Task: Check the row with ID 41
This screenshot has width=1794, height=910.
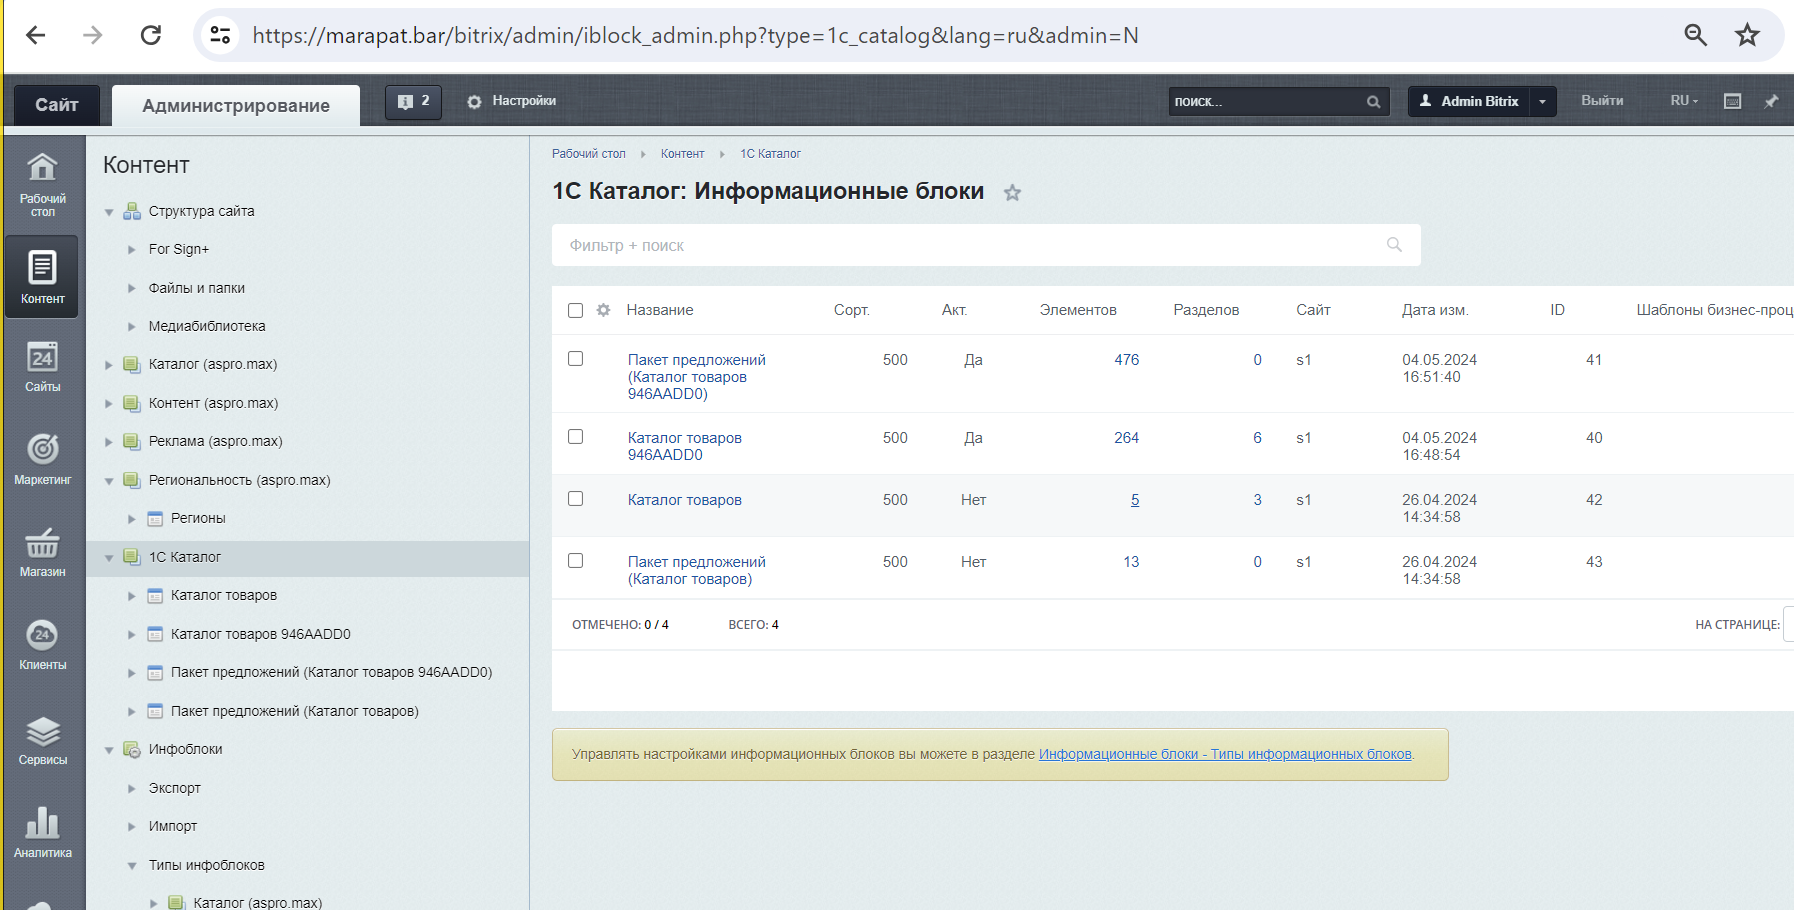Action: [x=575, y=358]
